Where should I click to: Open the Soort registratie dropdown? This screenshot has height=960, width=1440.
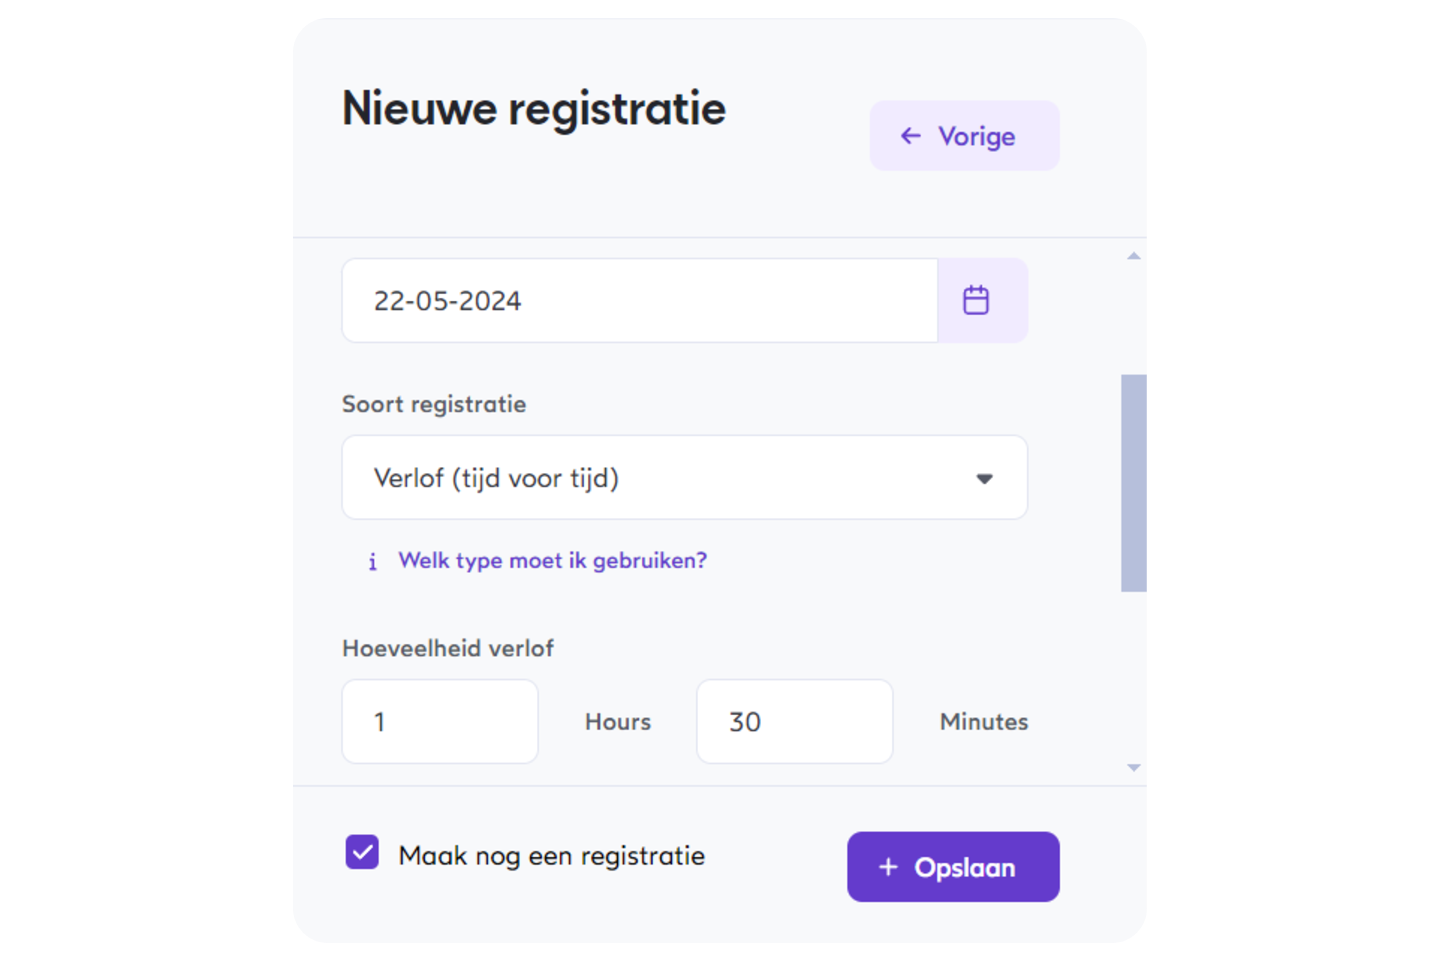click(684, 478)
